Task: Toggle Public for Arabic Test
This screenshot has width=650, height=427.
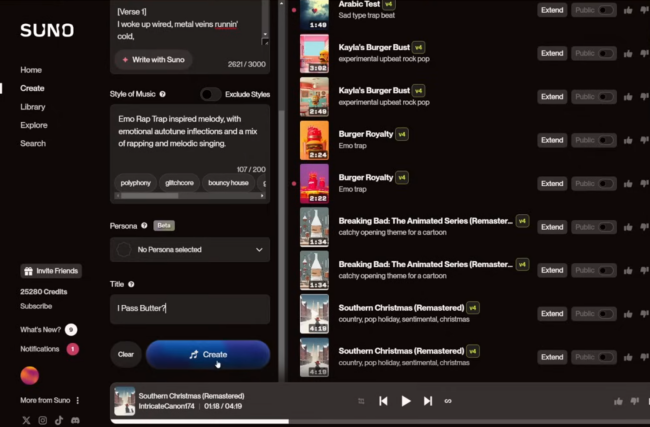Action: [x=594, y=10]
